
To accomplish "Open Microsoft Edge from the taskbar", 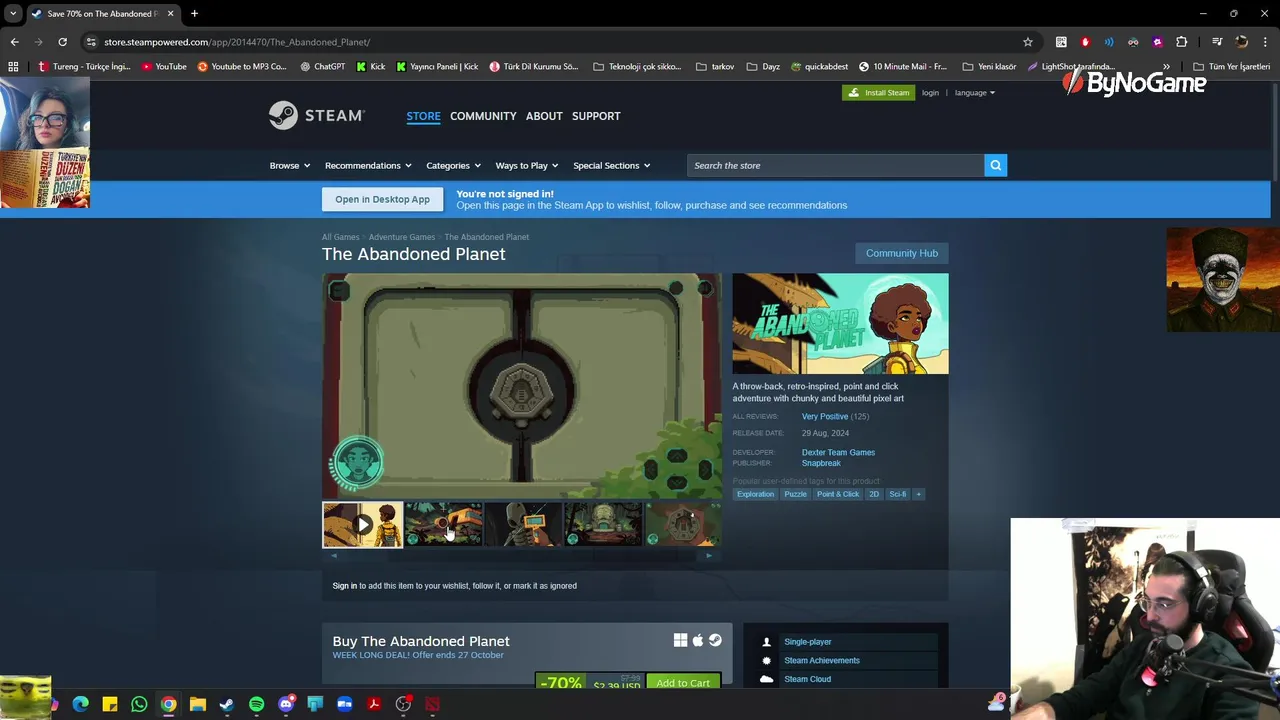I will pos(81,704).
